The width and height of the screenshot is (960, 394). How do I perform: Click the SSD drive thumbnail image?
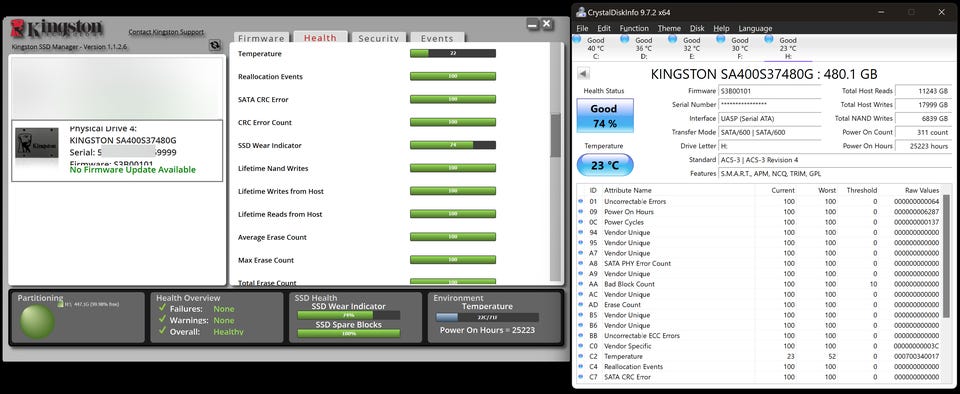pyautogui.click(x=37, y=143)
